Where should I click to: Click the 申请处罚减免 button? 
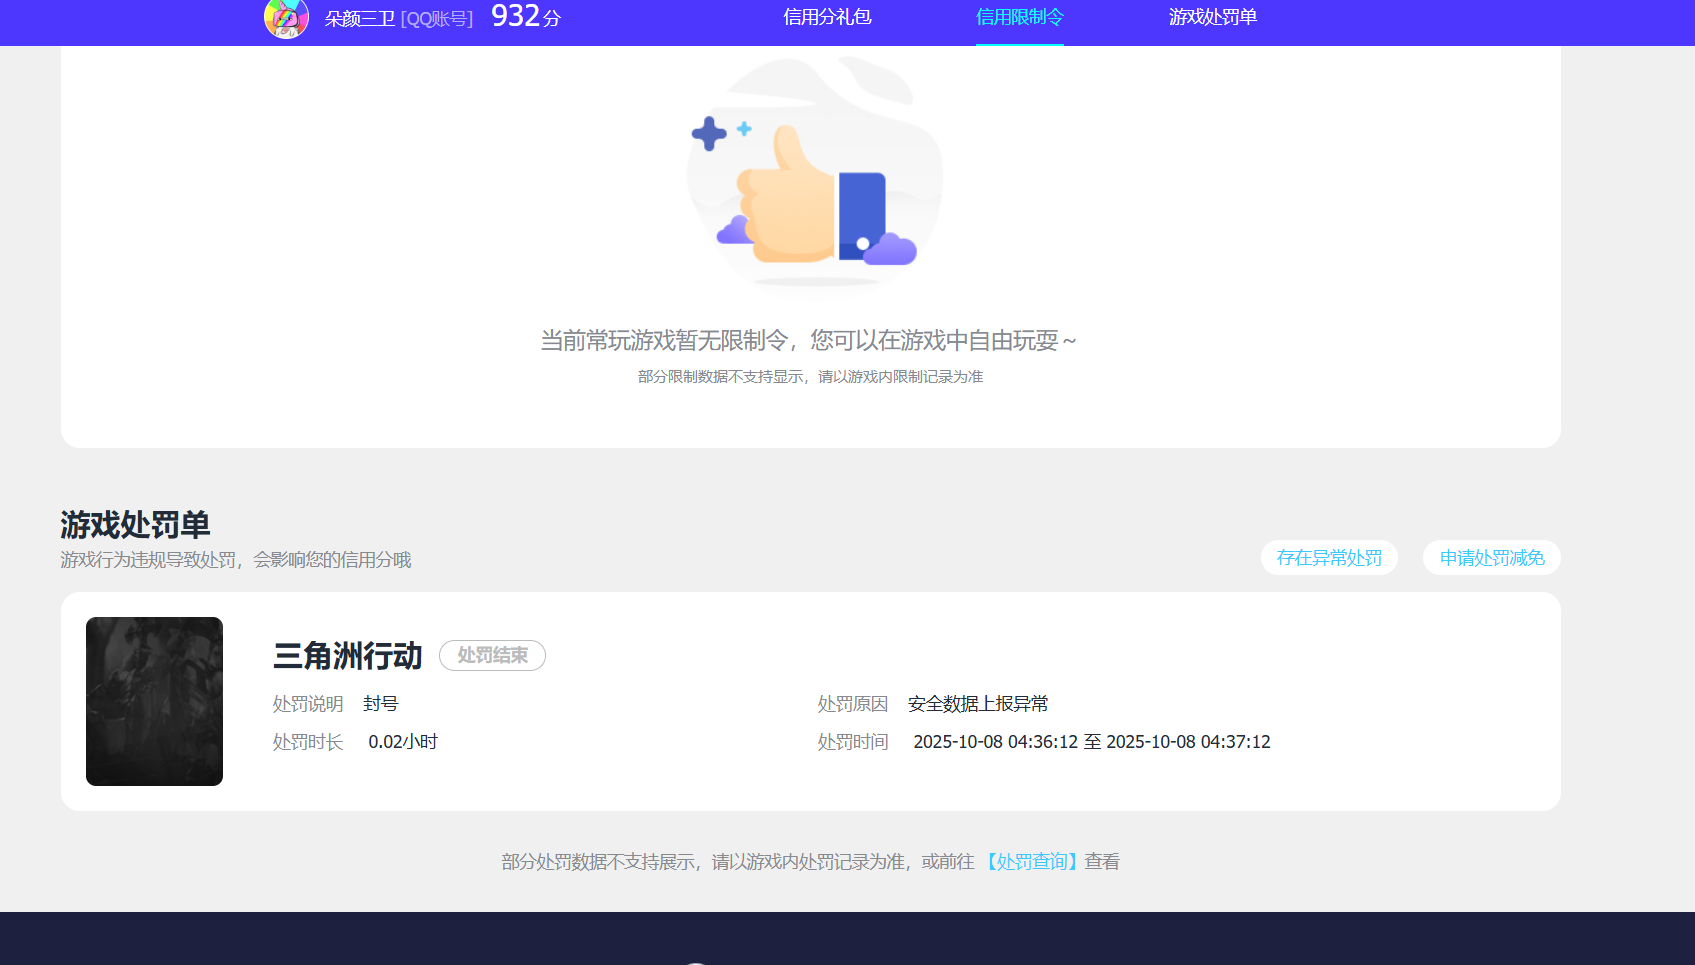(1492, 558)
